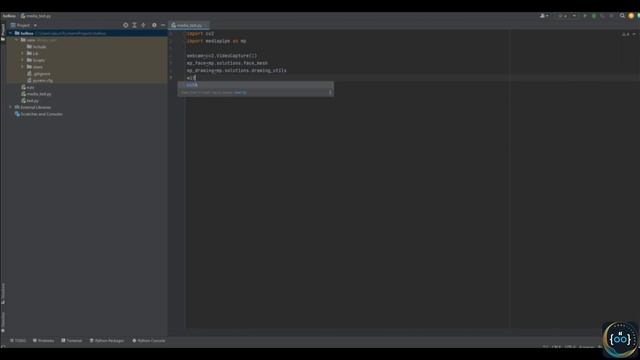Open the Python Packages tab

point(107,340)
